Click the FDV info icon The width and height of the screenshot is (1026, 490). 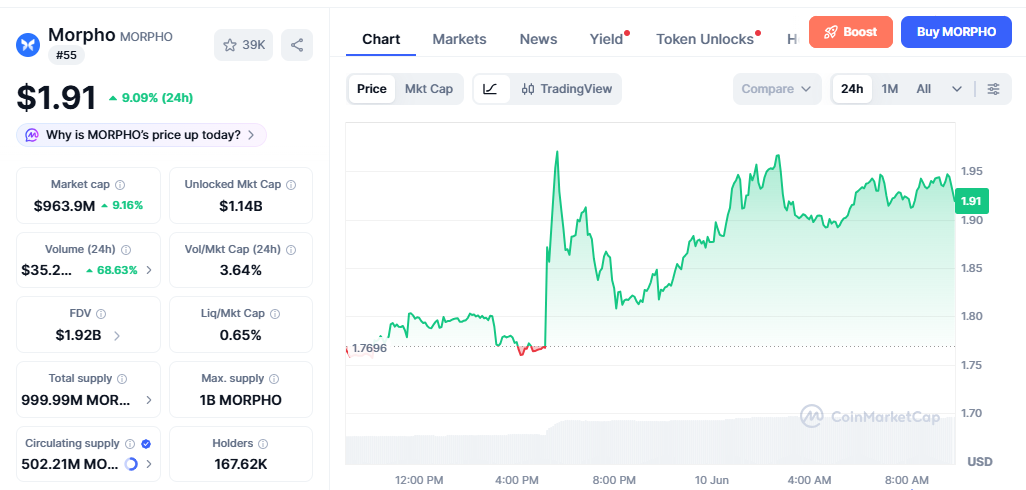click(x=101, y=314)
